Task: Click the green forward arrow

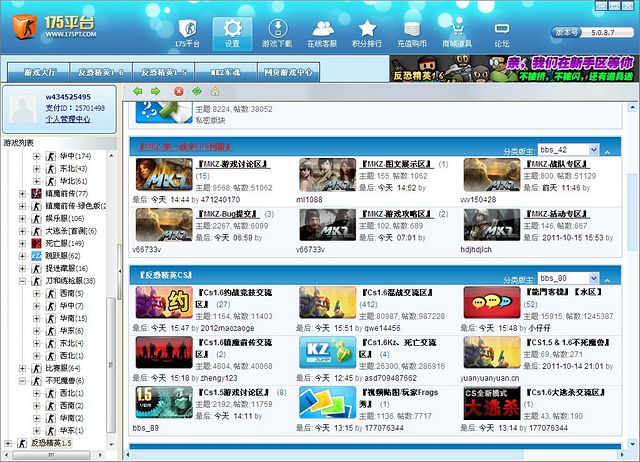Action: [x=156, y=91]
